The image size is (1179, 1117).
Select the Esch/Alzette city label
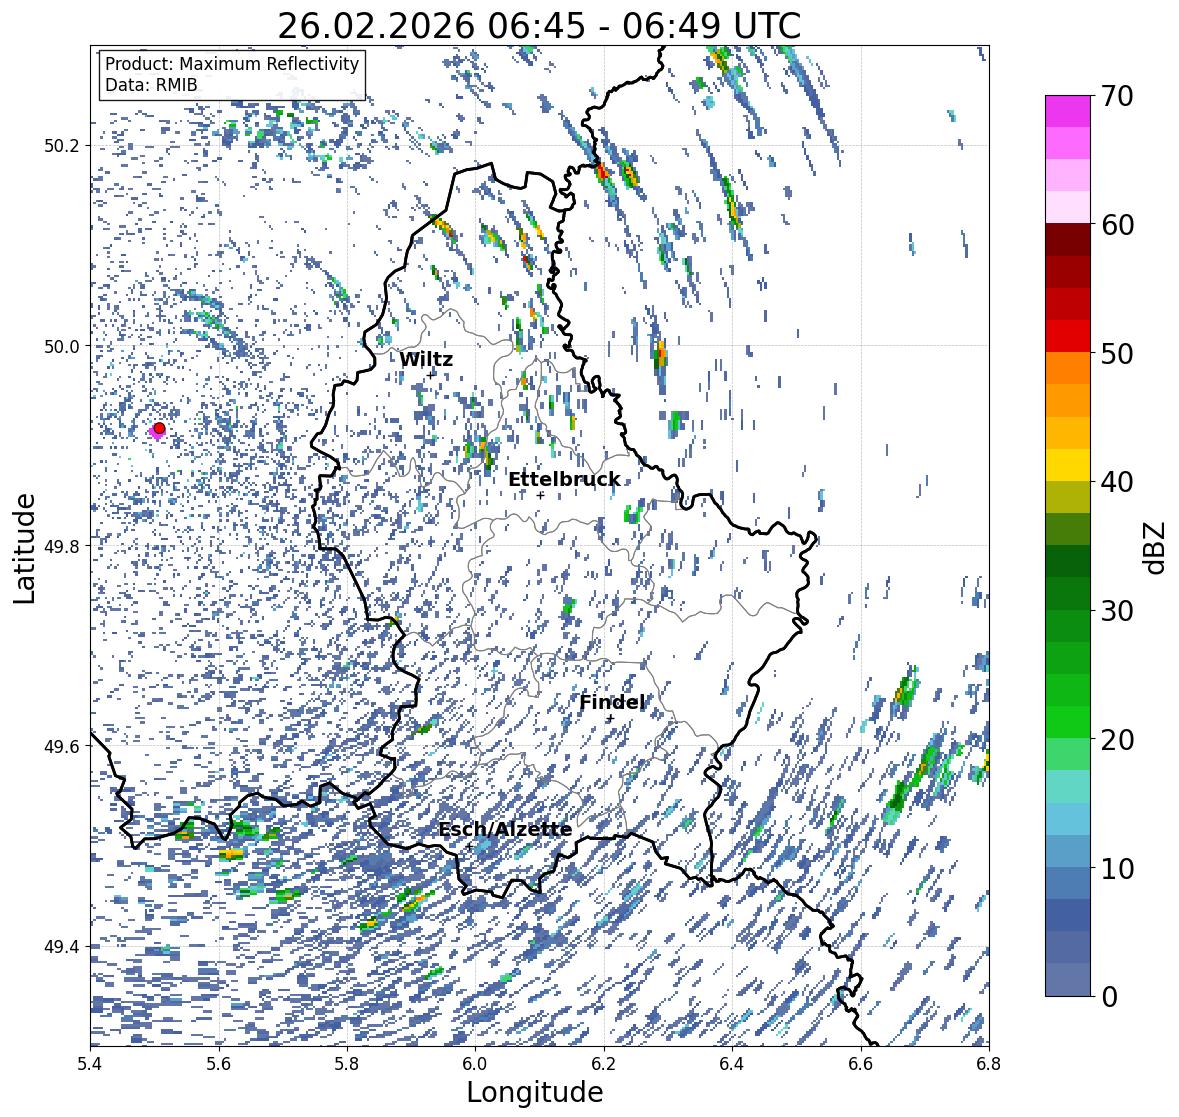click(505, 829)
